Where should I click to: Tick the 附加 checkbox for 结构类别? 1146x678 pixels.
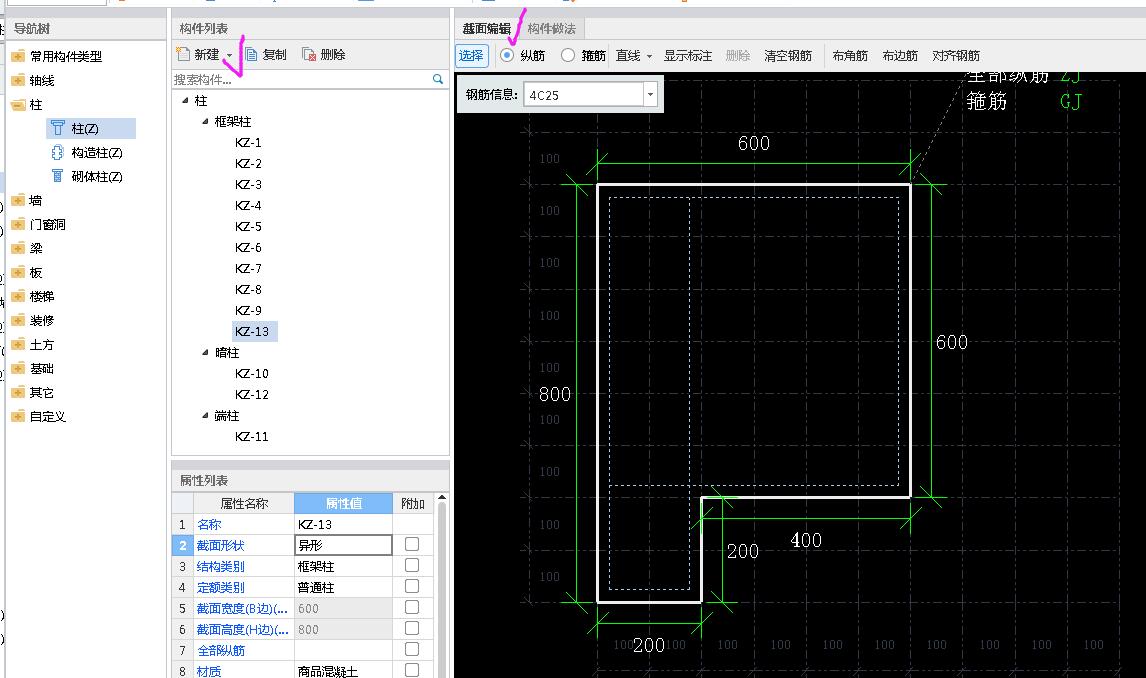pos(412,565)
